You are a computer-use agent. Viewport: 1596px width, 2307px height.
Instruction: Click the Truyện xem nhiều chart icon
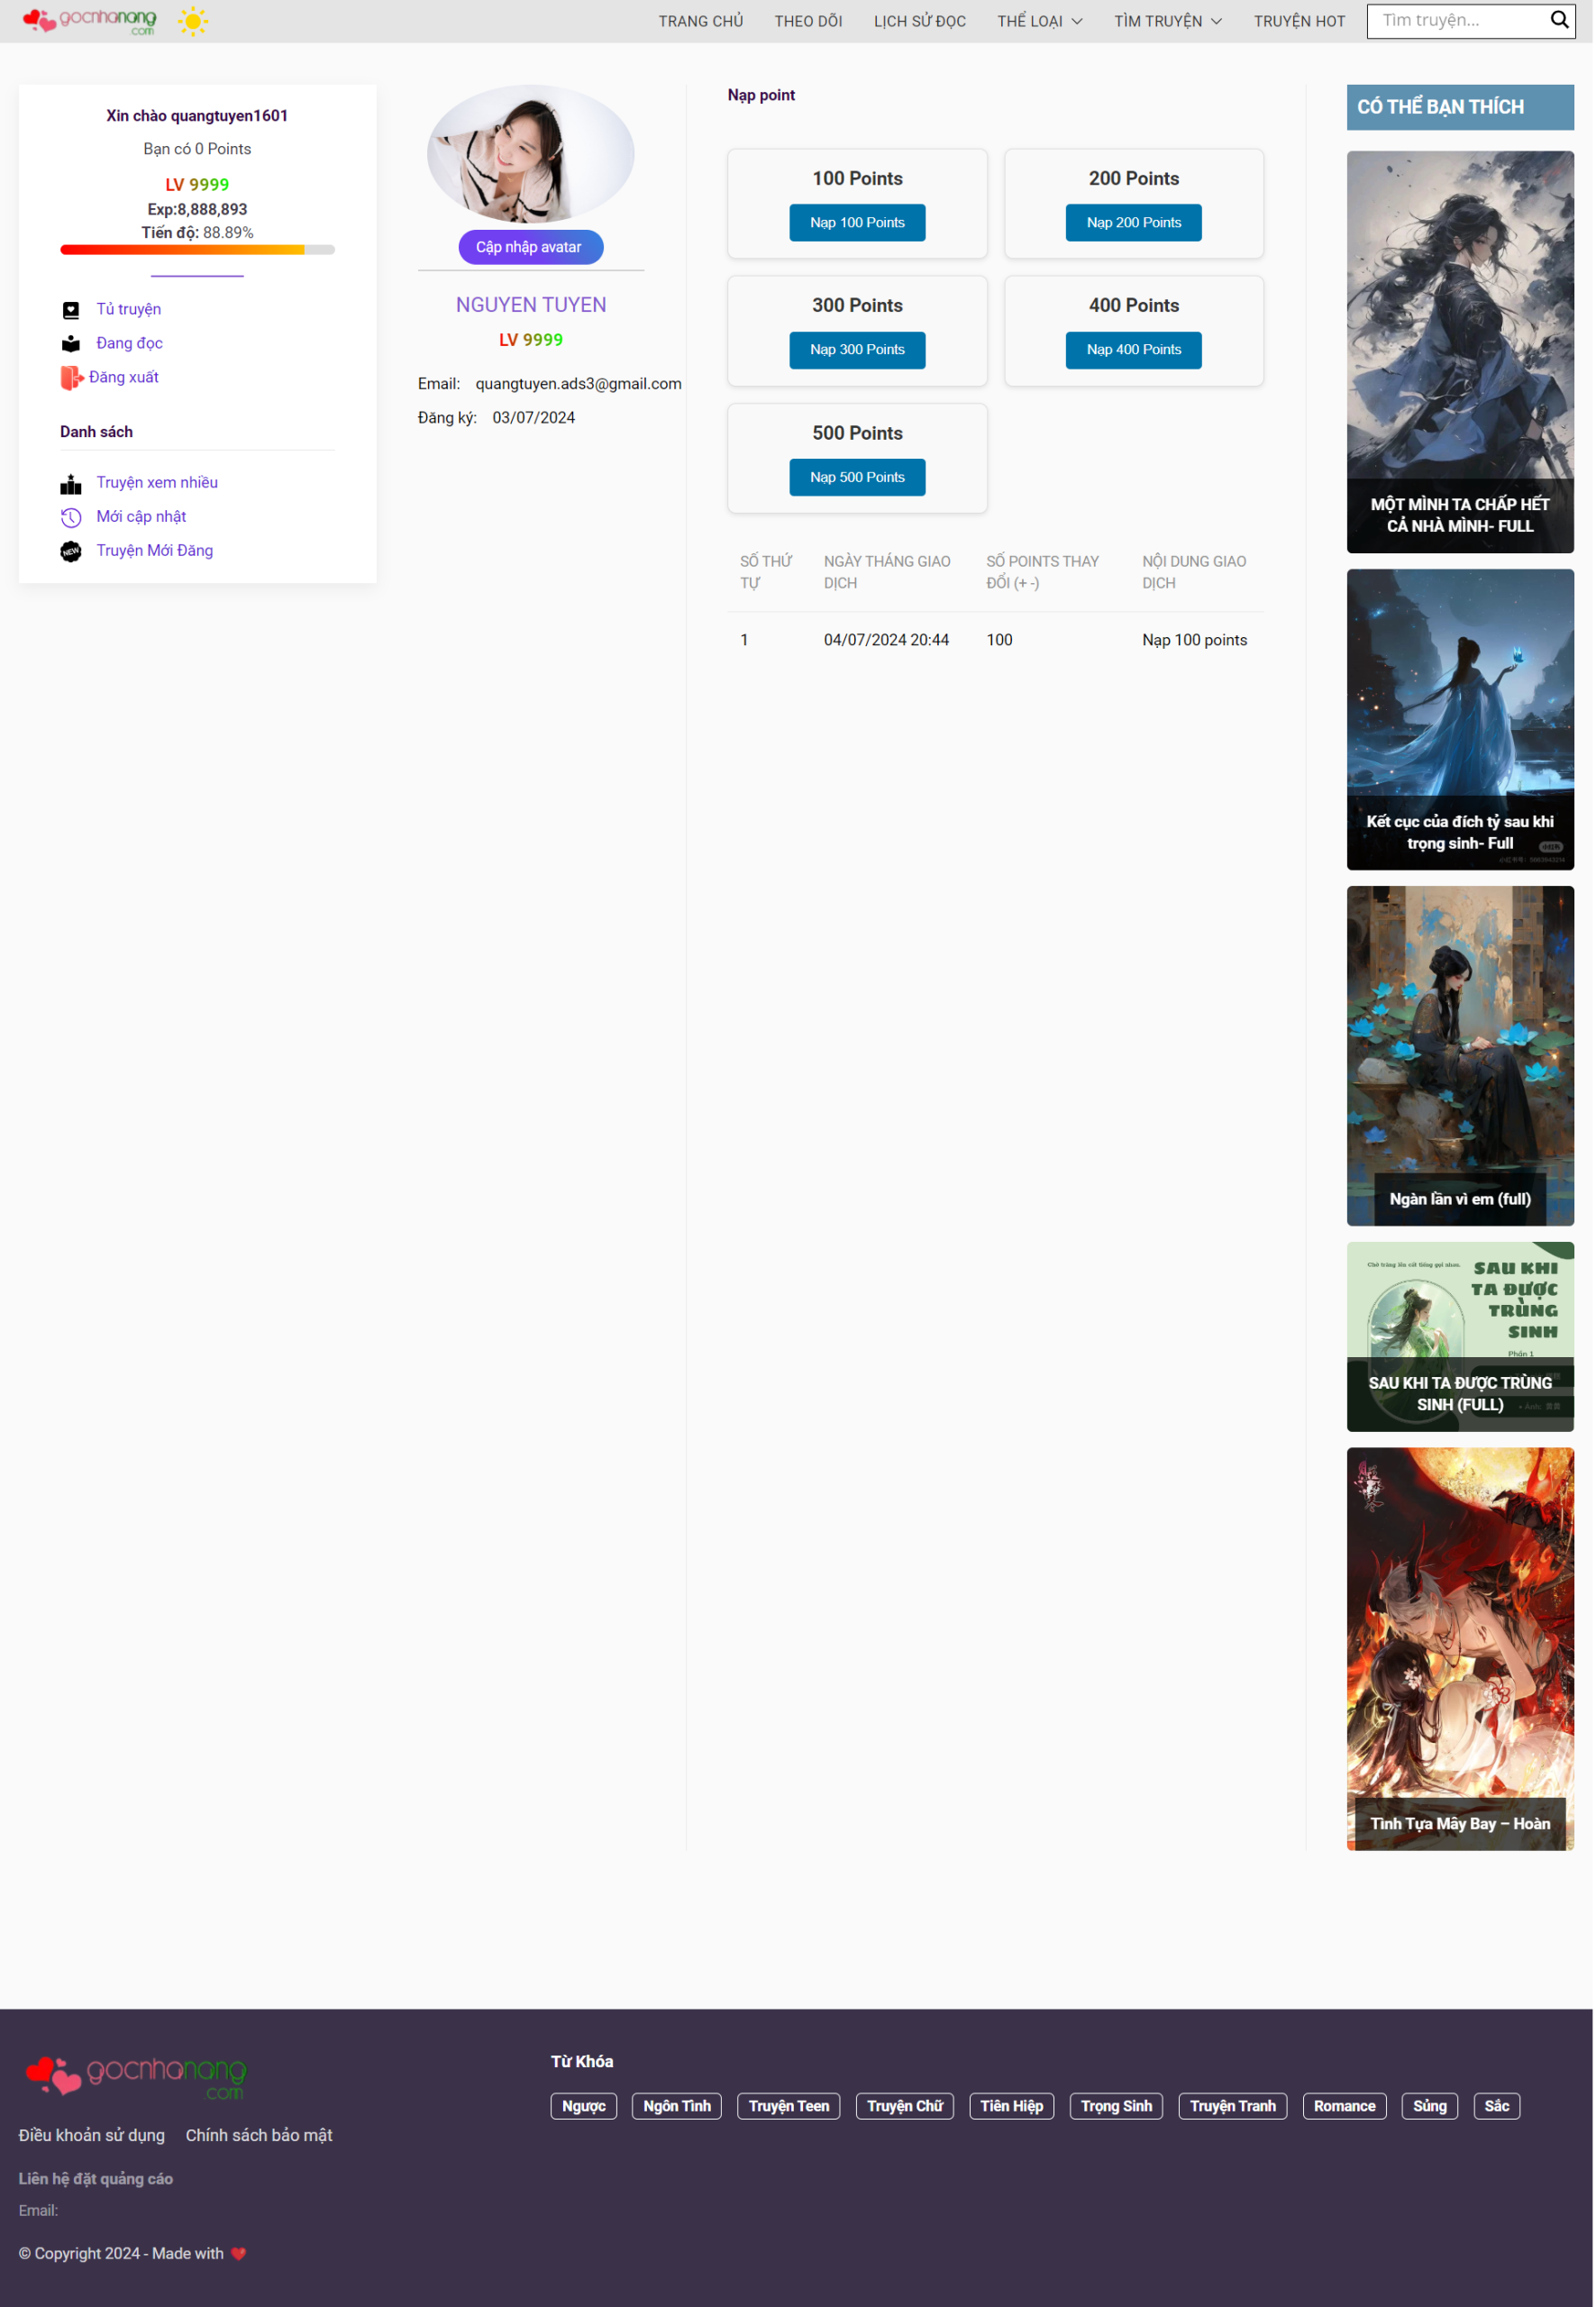click(71, 484)
